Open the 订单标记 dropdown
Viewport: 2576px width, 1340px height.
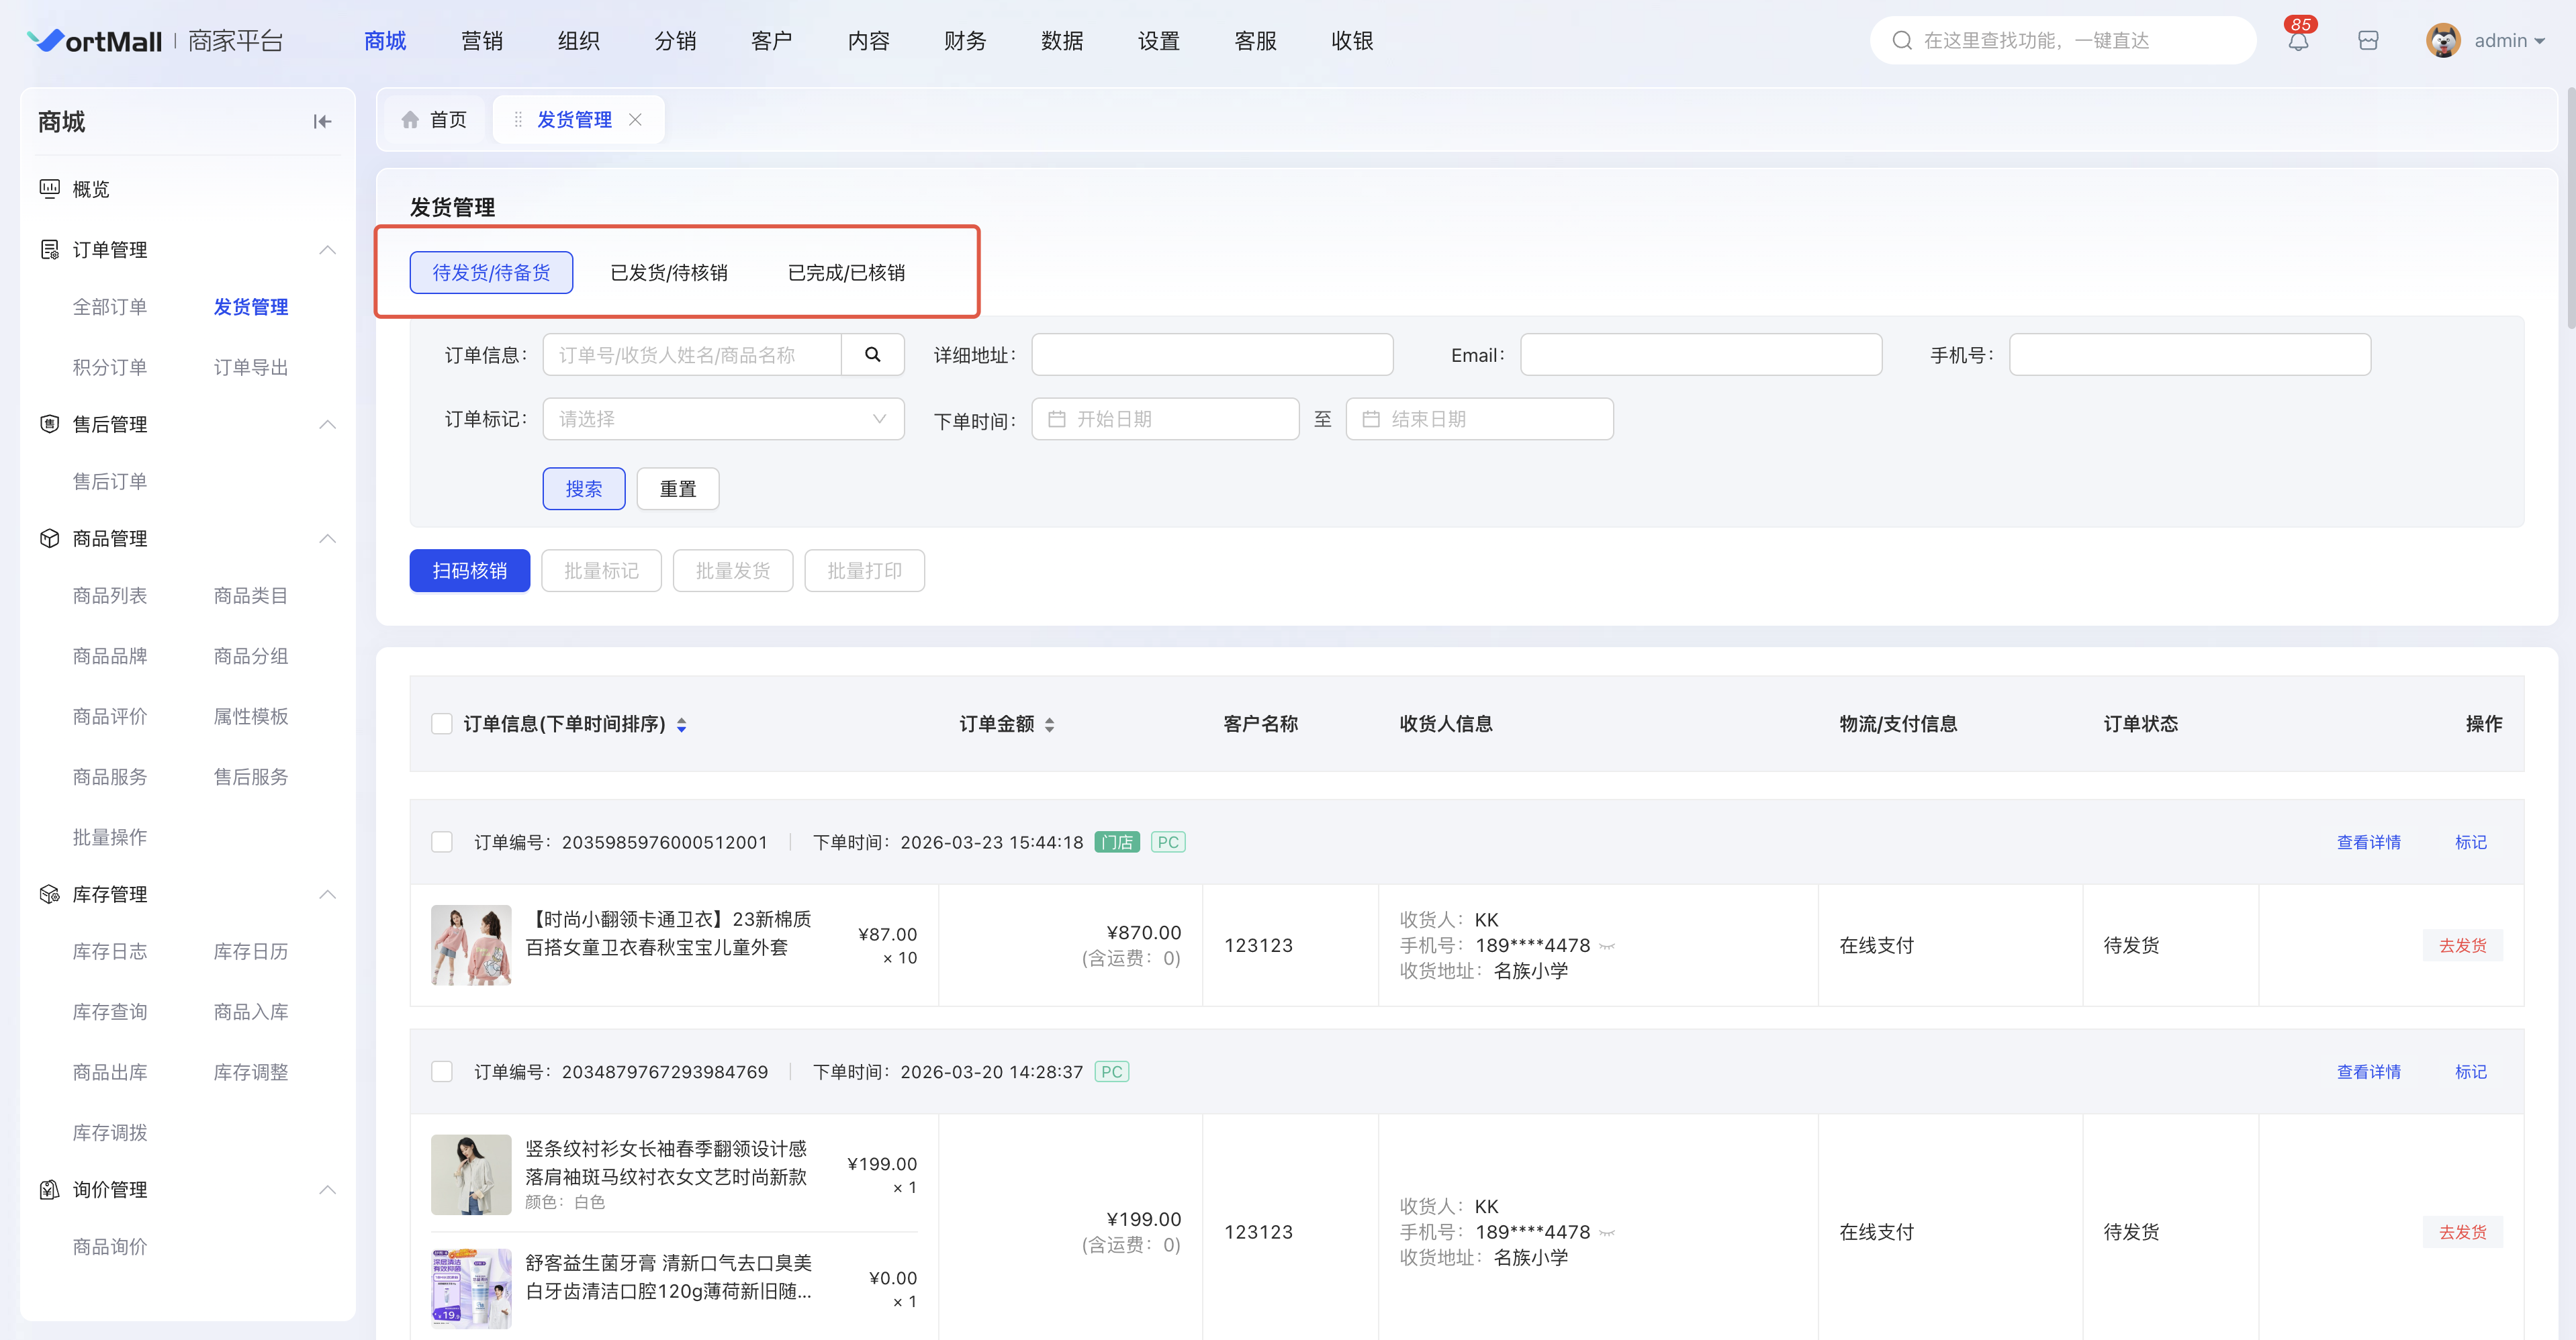(723, 419)
